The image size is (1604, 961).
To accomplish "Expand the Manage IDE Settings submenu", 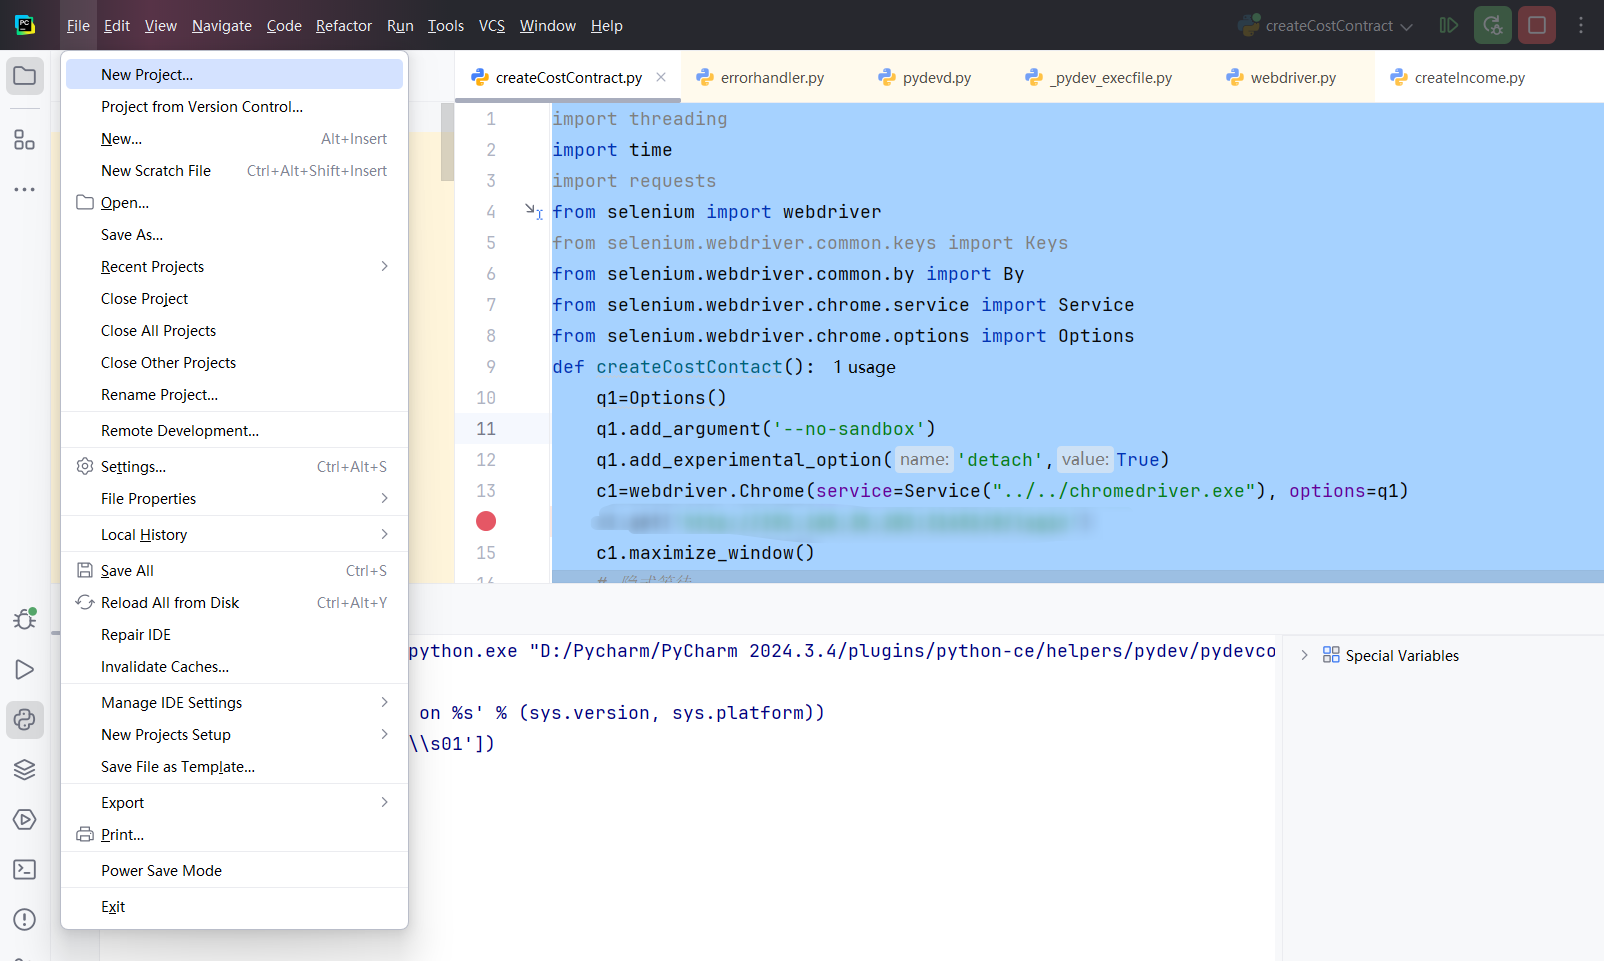I will pos(384,702).
